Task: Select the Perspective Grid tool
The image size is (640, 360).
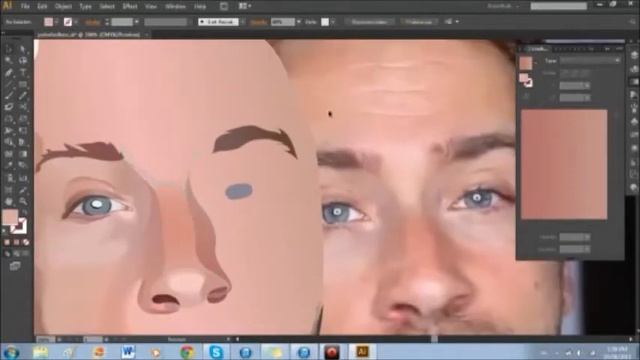Action: click(x=23, y=142)
